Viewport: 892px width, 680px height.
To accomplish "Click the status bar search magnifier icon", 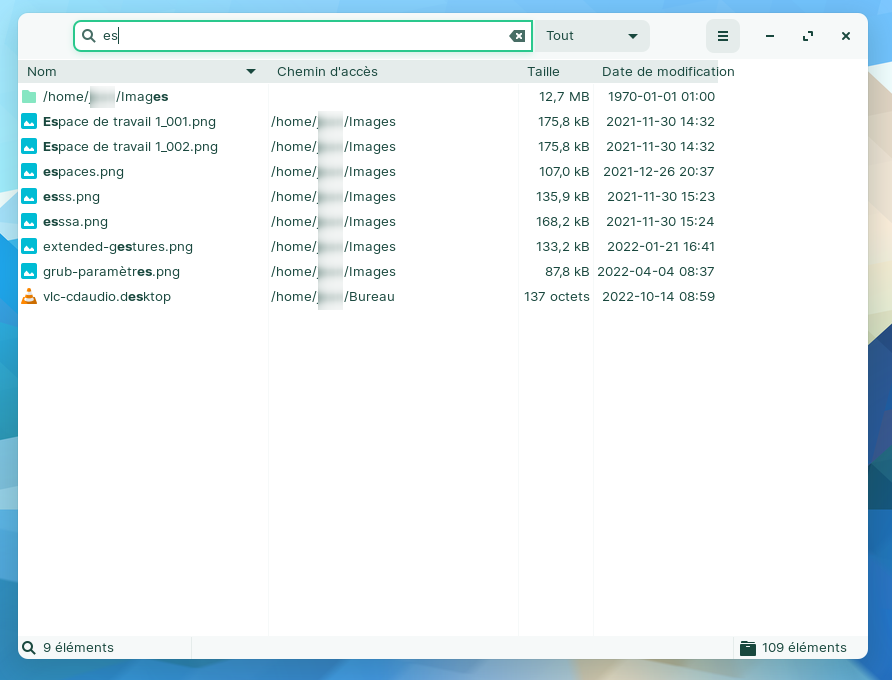I will tap(29, 648).
